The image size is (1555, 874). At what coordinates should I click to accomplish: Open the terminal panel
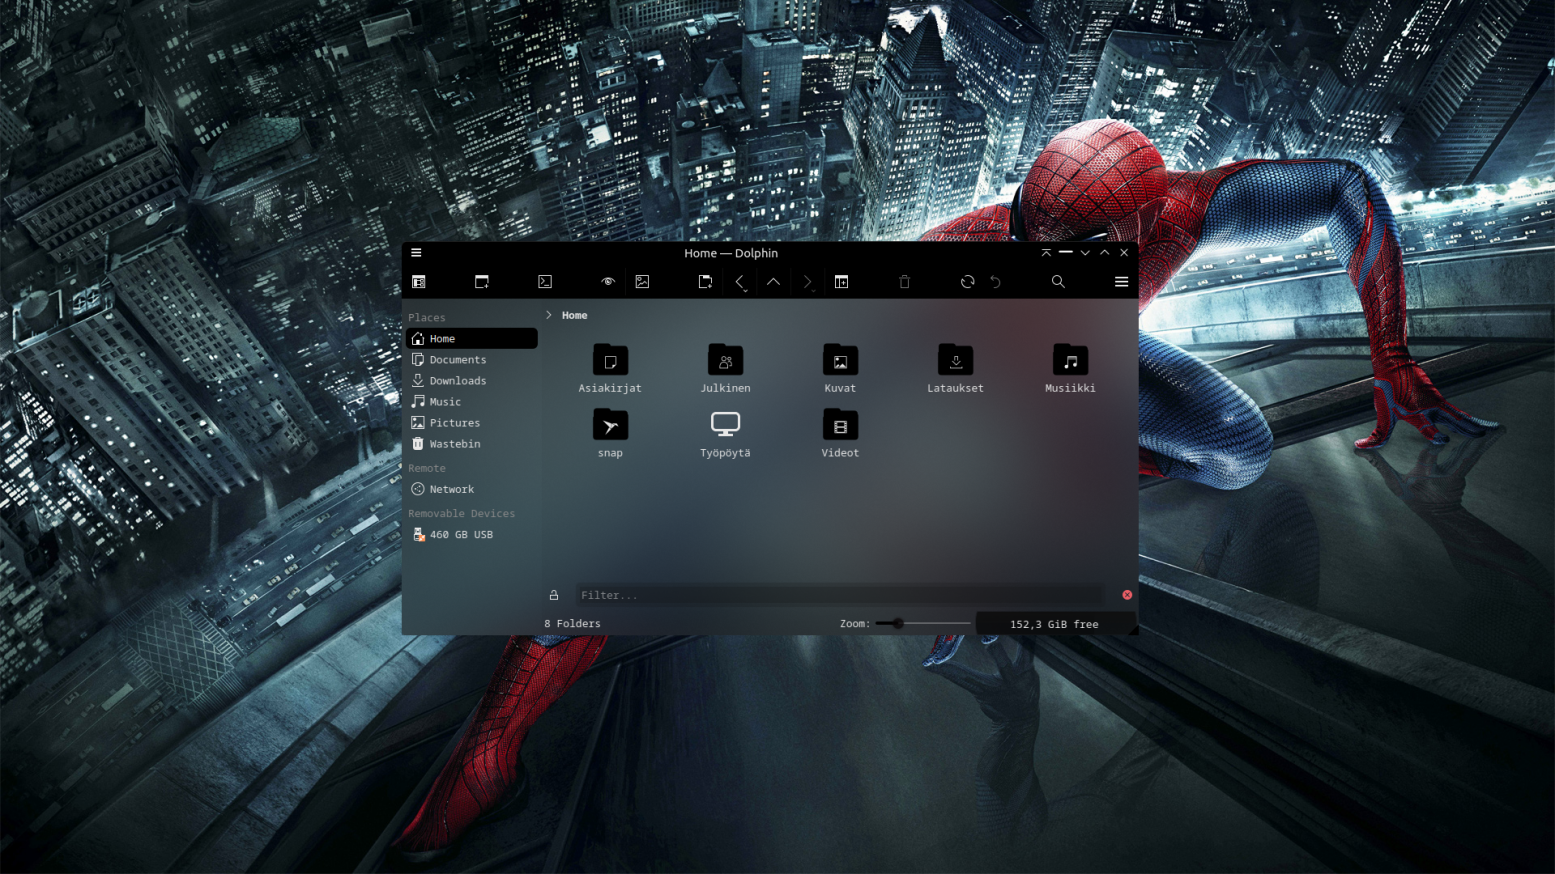545,282
